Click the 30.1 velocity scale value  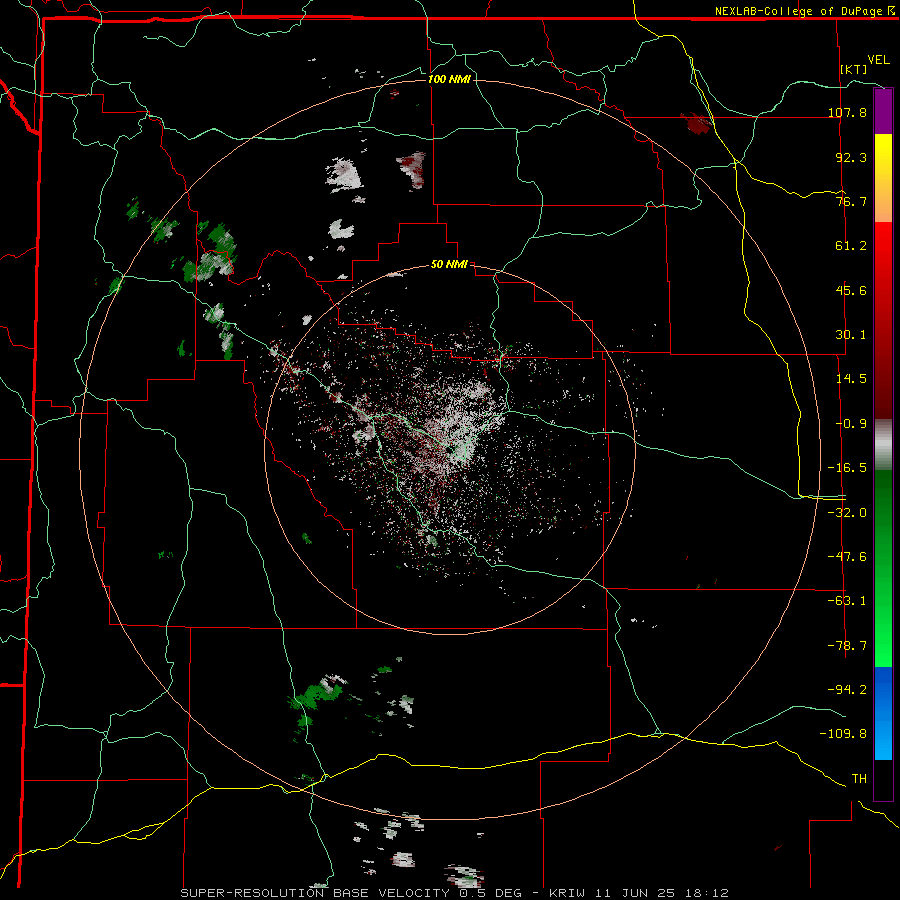[x=851, y=335]
